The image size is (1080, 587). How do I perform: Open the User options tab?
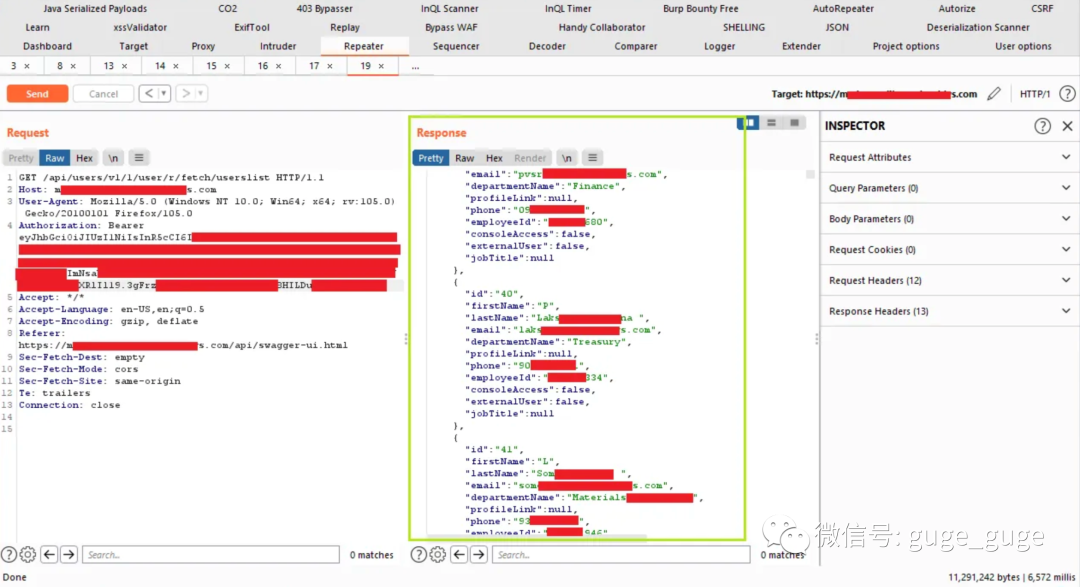tap(1023, 46)
